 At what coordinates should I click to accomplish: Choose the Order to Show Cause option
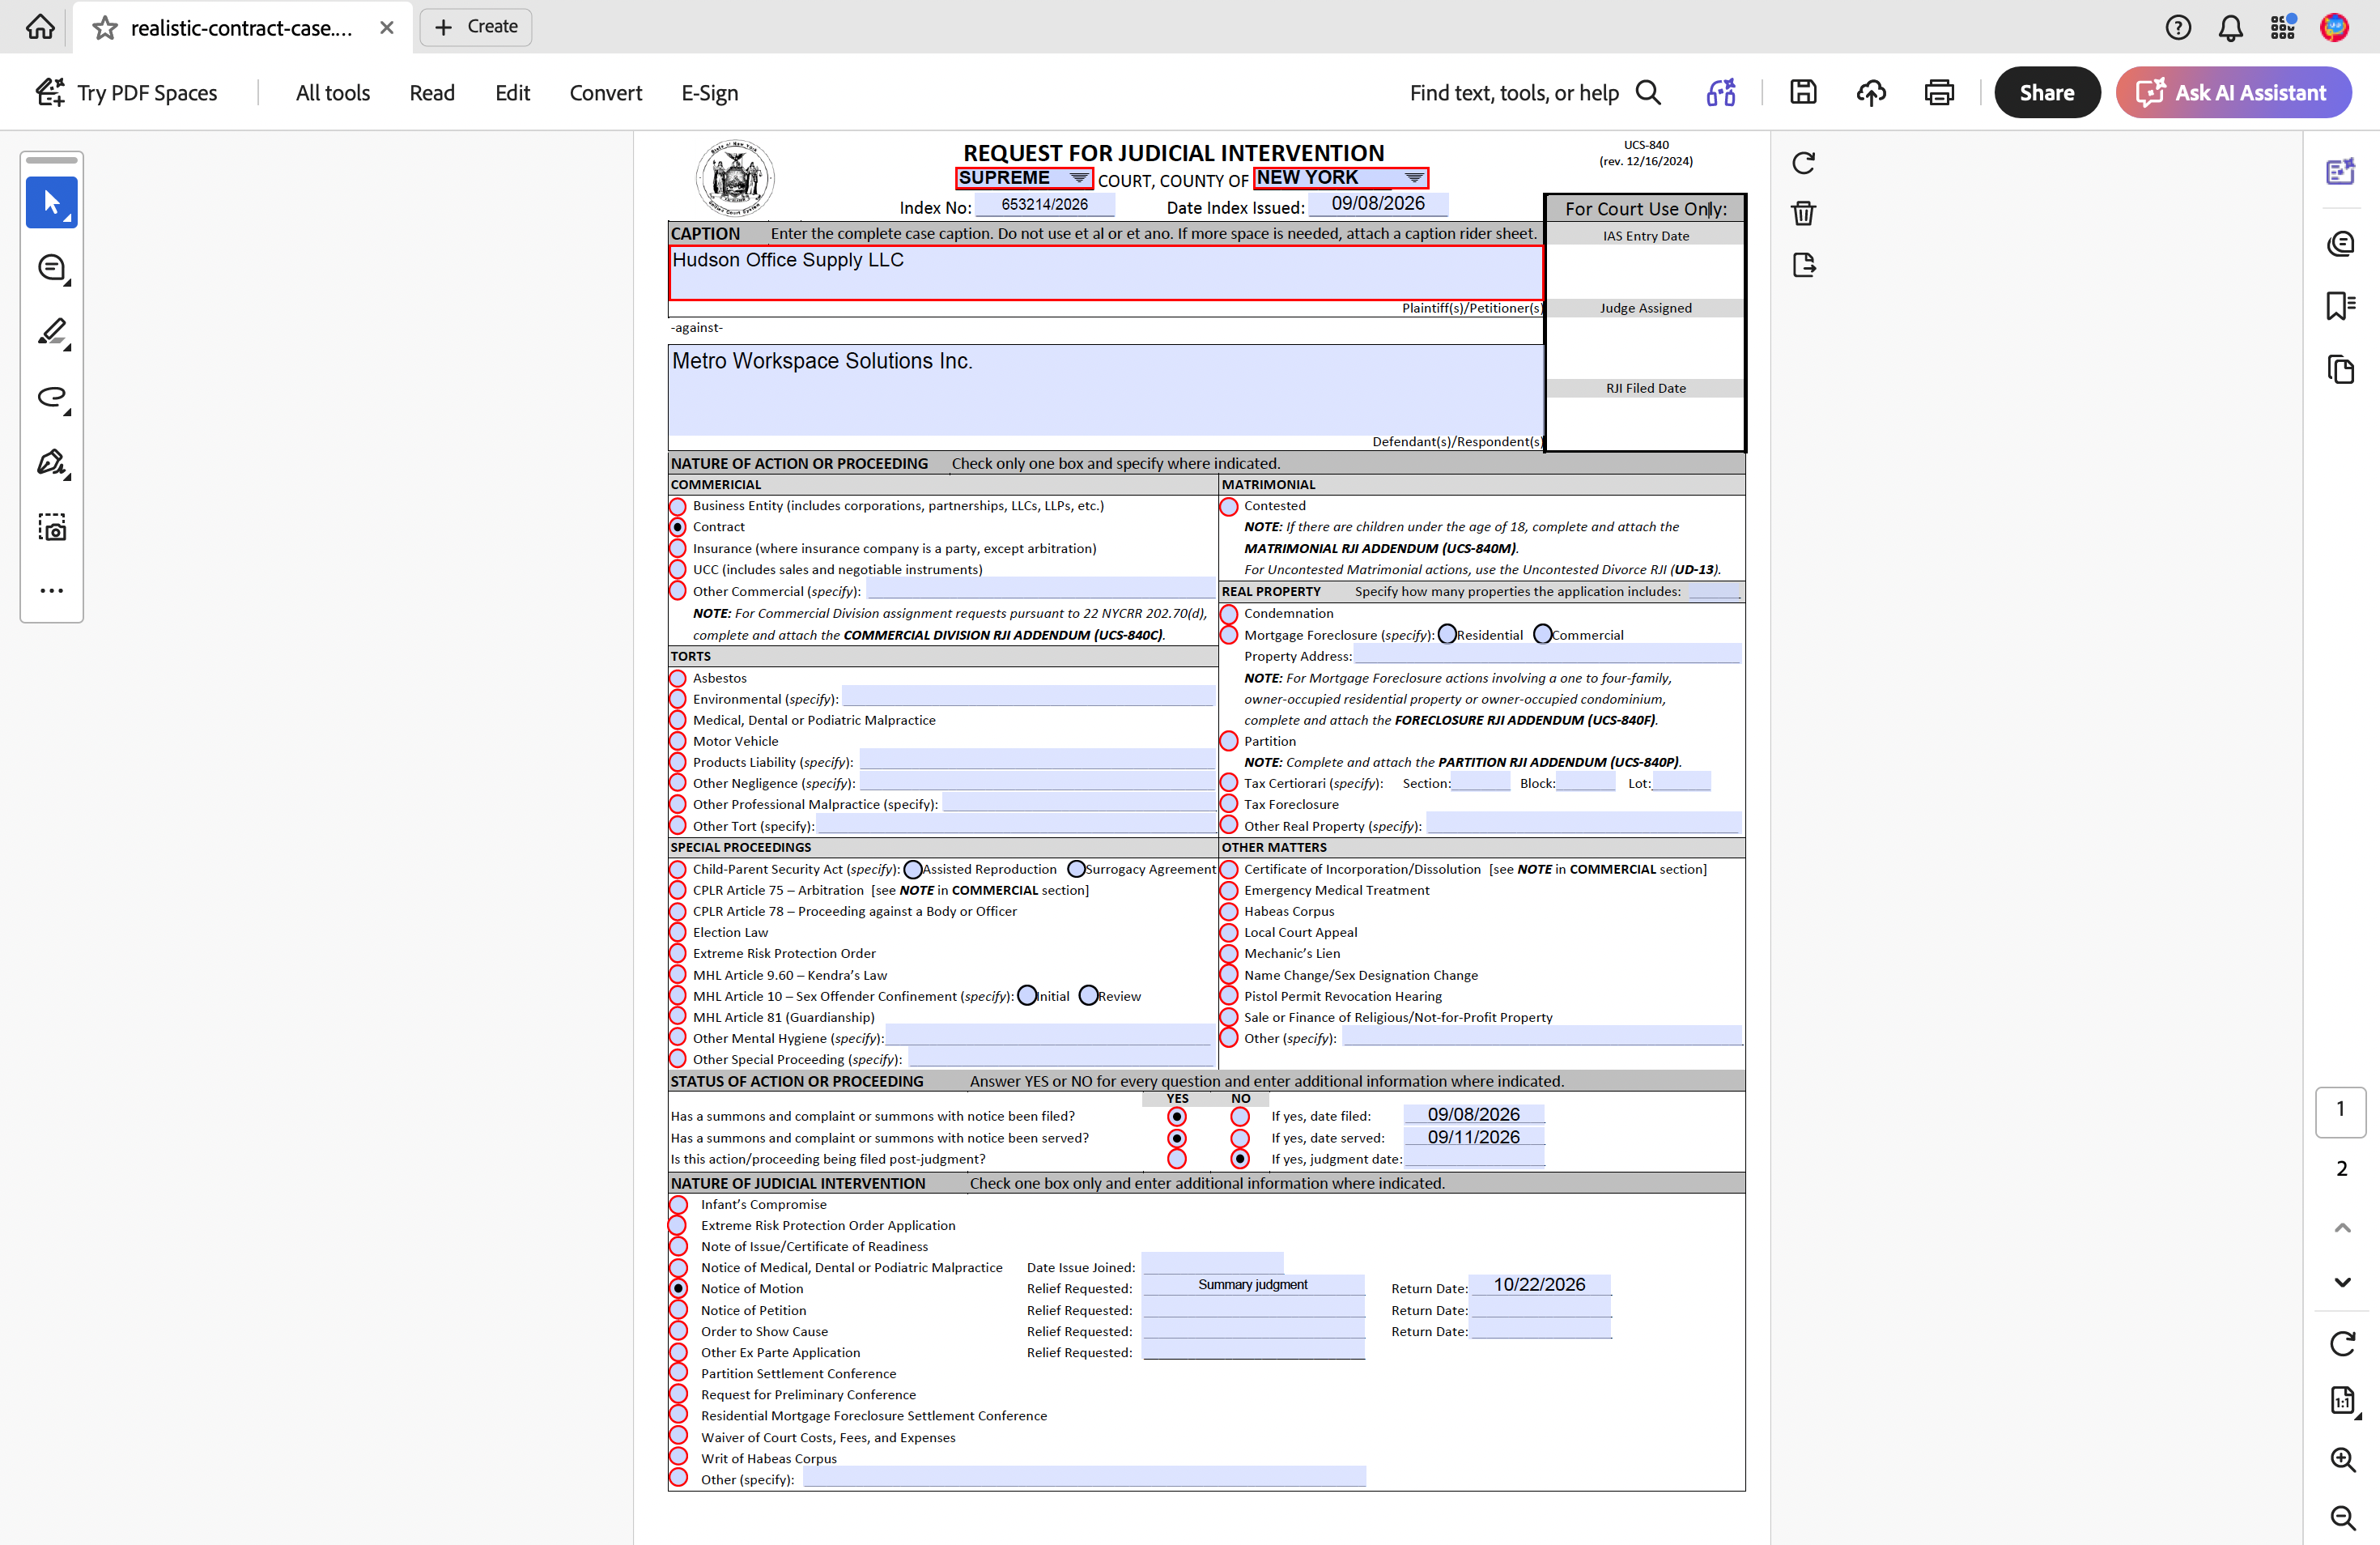678,1331
